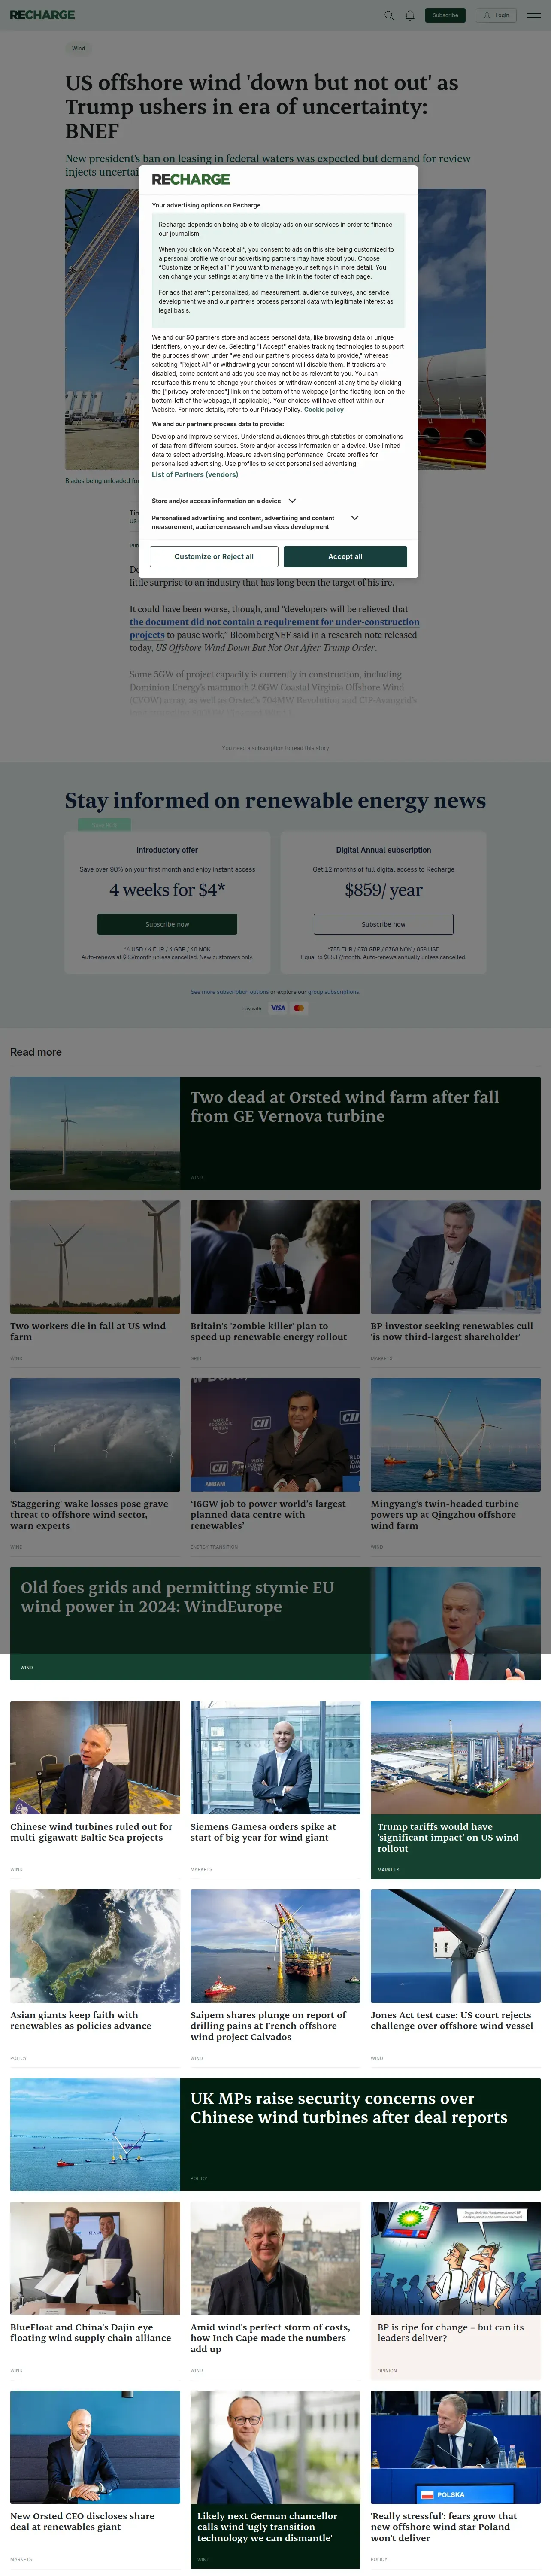Open the search icon in the header
This screenshot has height=2576, width=551.
(389, 15)
